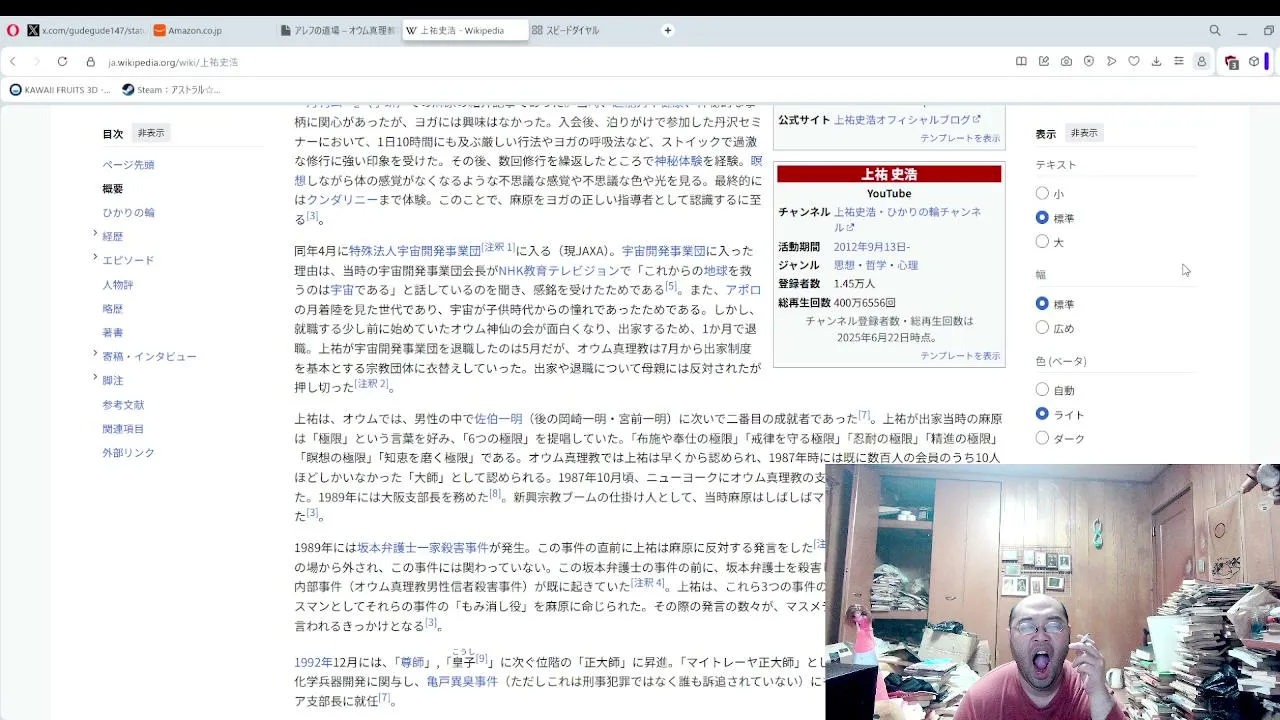Jump to the 概要 section

(113, 189)
